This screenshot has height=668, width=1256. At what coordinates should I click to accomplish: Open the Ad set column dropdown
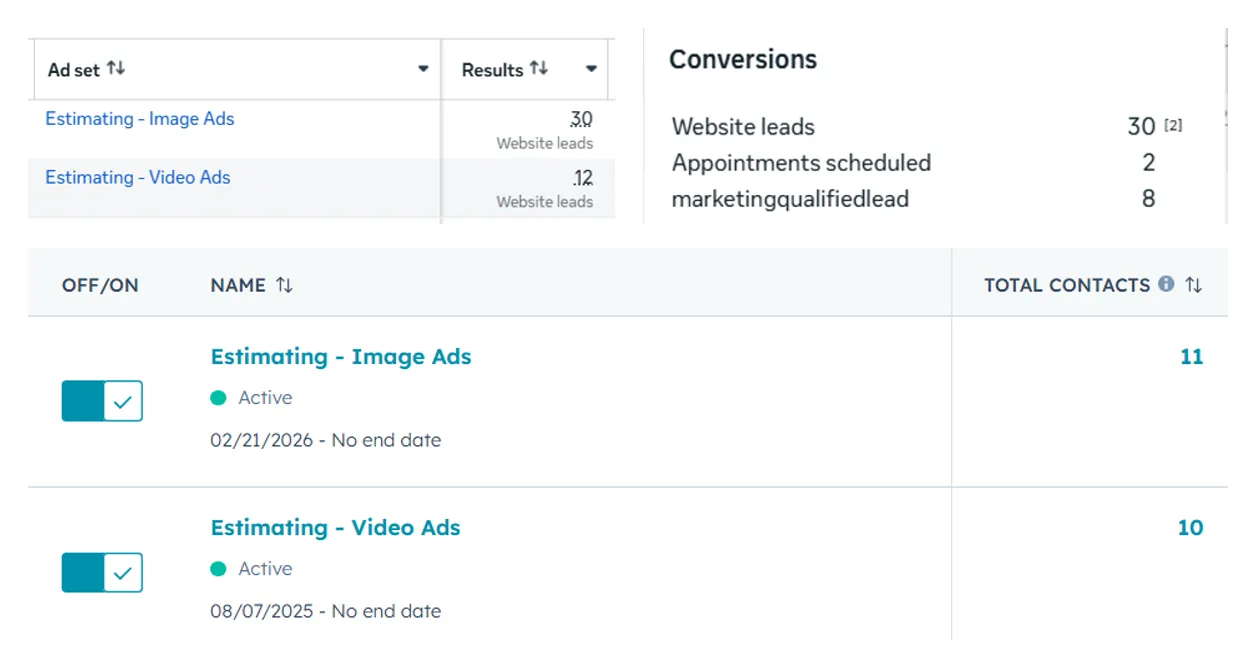pyautogui.click(x=423, y=69)
